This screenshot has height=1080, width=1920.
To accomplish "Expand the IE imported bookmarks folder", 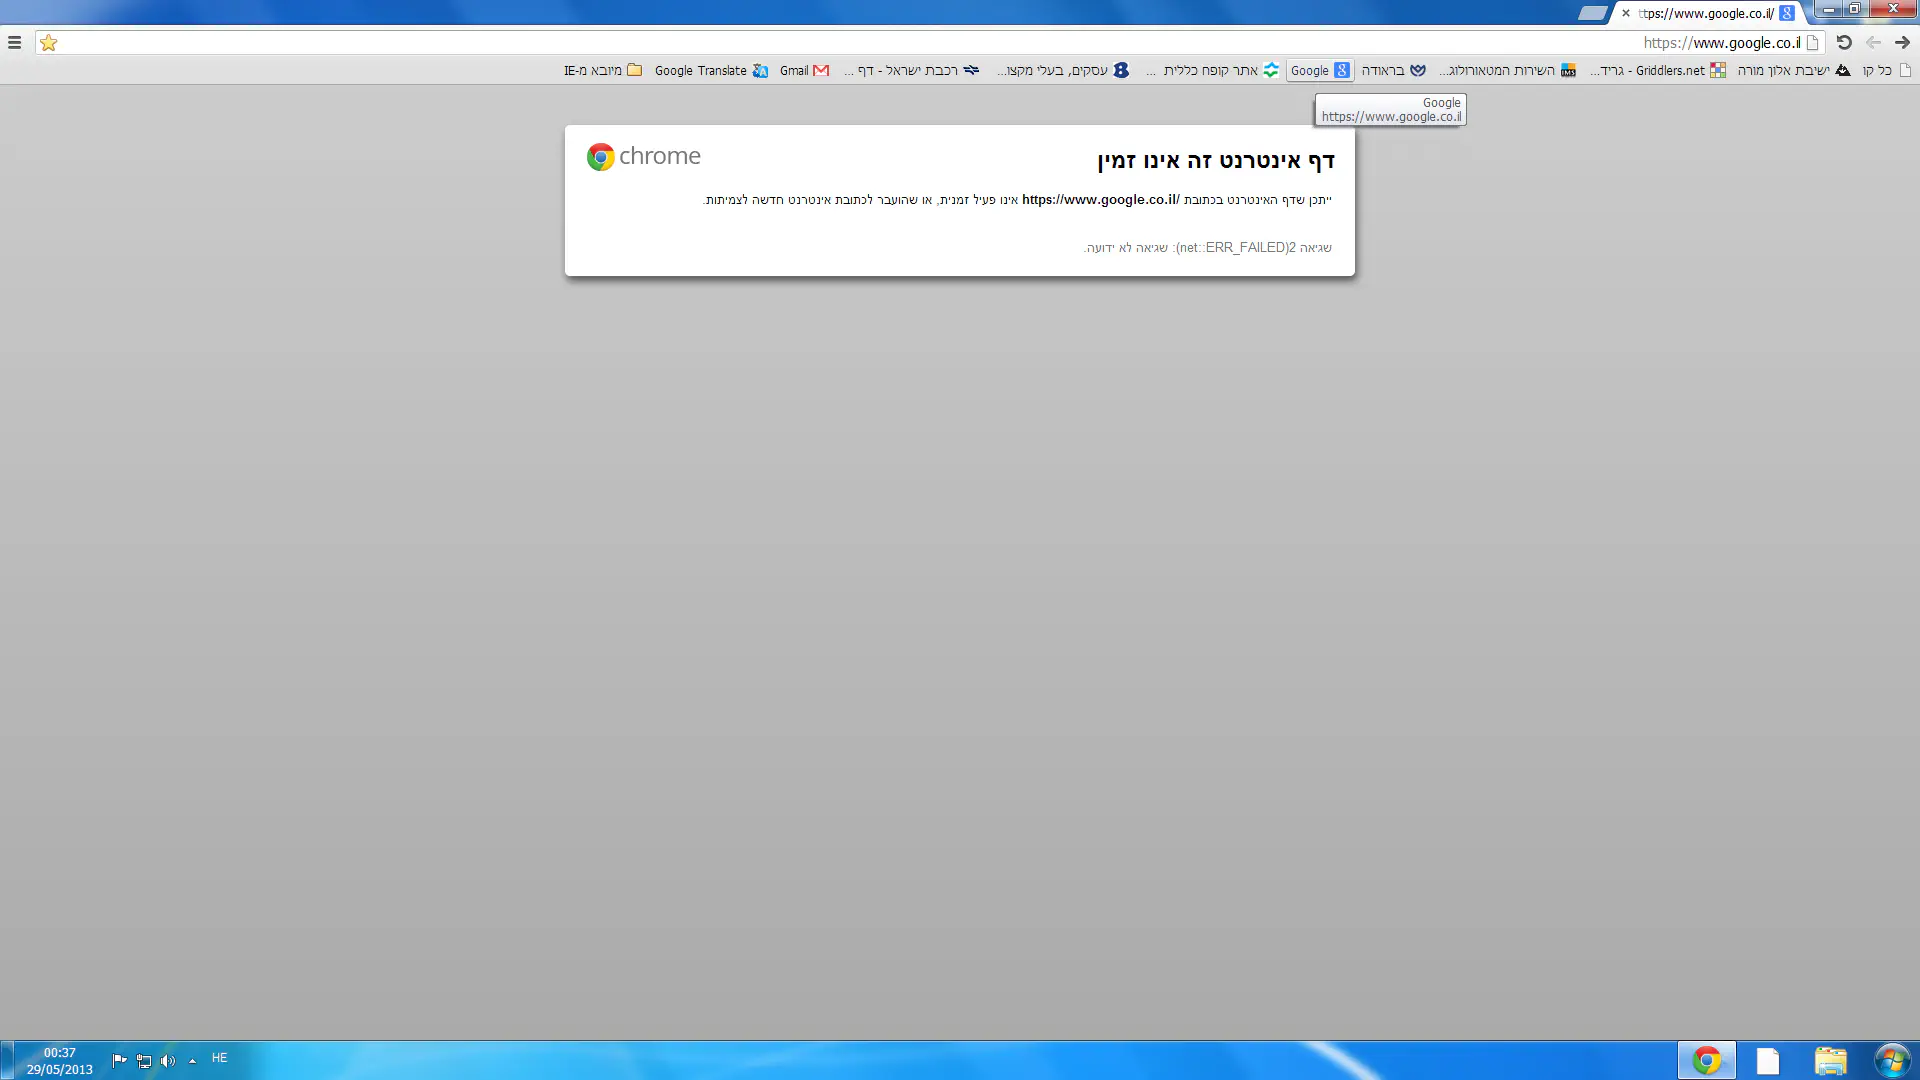I will [x=602, y=71].
